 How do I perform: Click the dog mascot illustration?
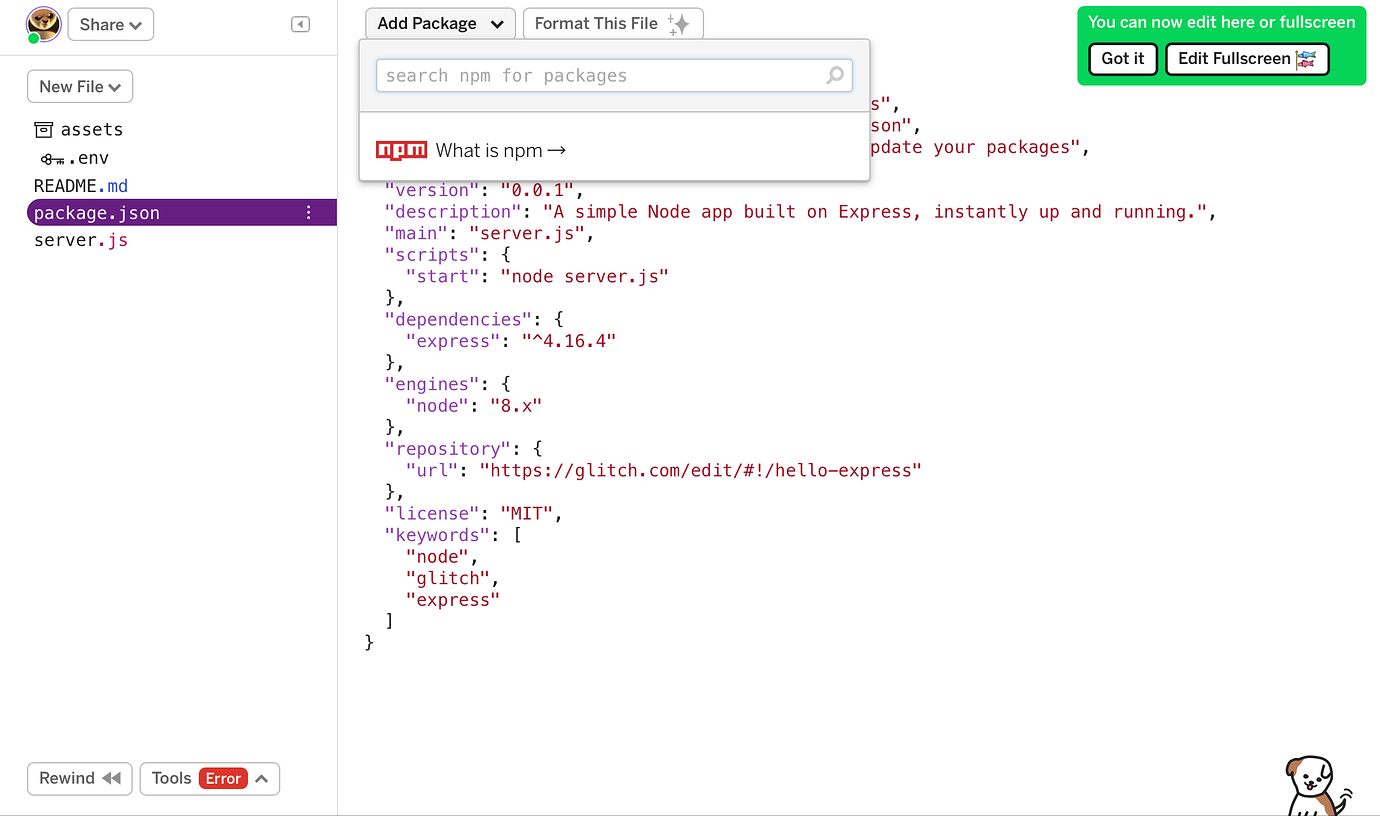point(1315,785)
